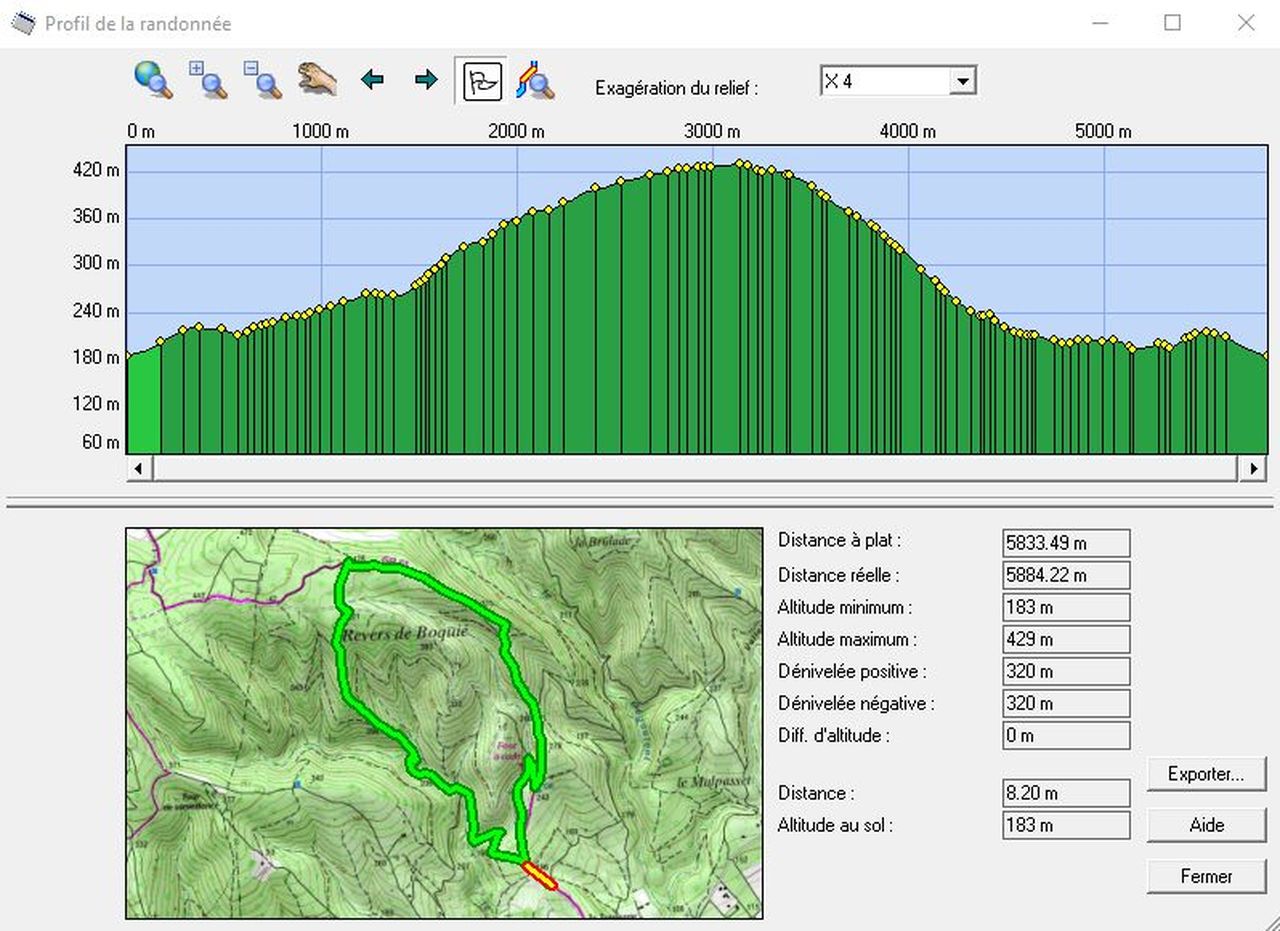Click the globe zoom full-extent icon
Viewport: 1280px width, 931px height.
154,80
